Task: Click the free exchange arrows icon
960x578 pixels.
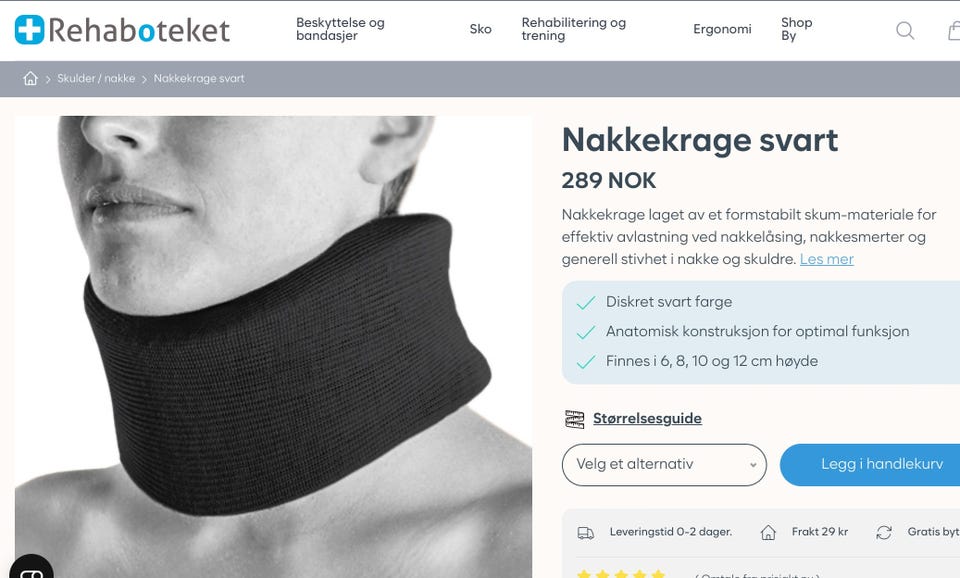Action: coord(883,533)
